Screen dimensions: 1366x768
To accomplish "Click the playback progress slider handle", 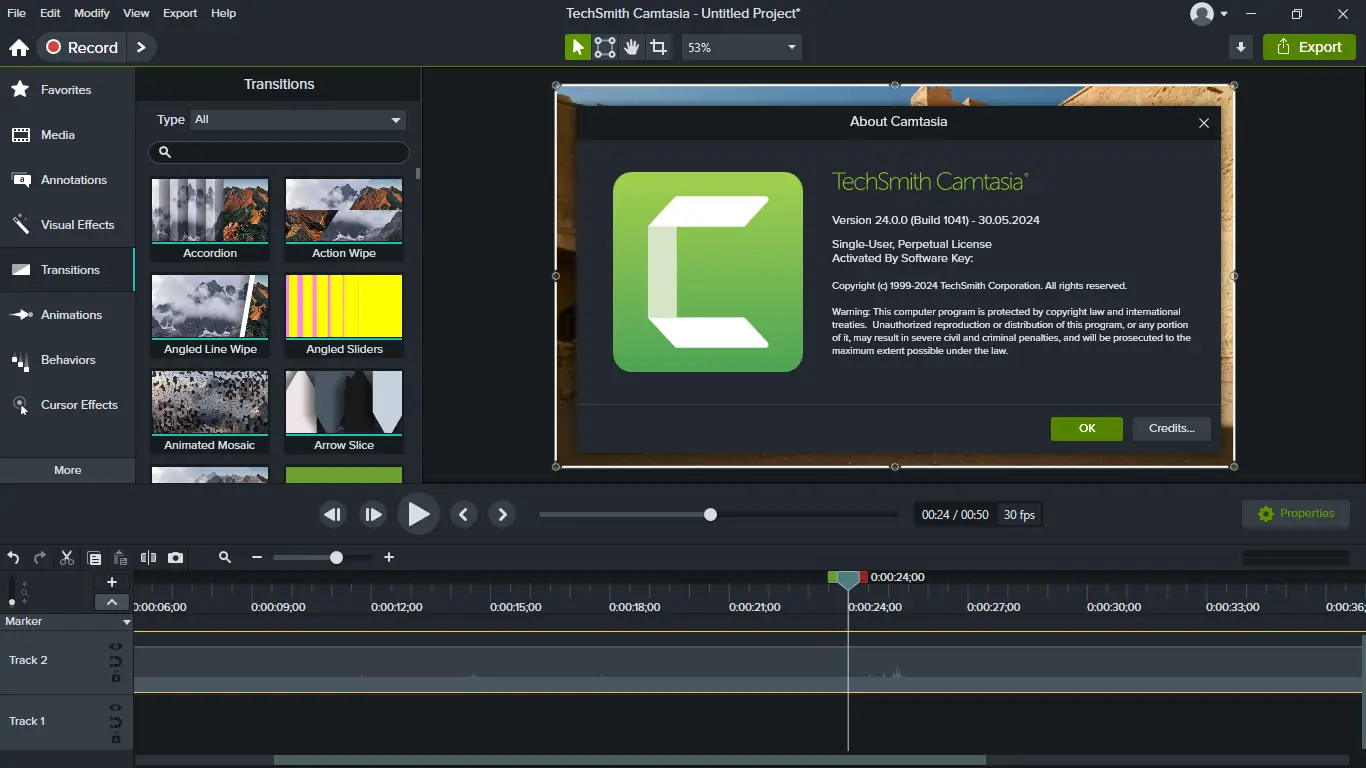I will 710,515.
